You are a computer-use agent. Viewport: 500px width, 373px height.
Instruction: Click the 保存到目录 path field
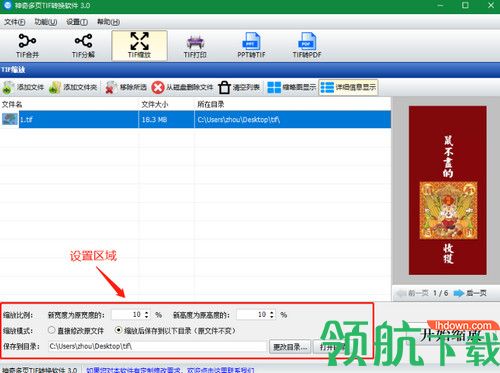(x=158, y=347)
